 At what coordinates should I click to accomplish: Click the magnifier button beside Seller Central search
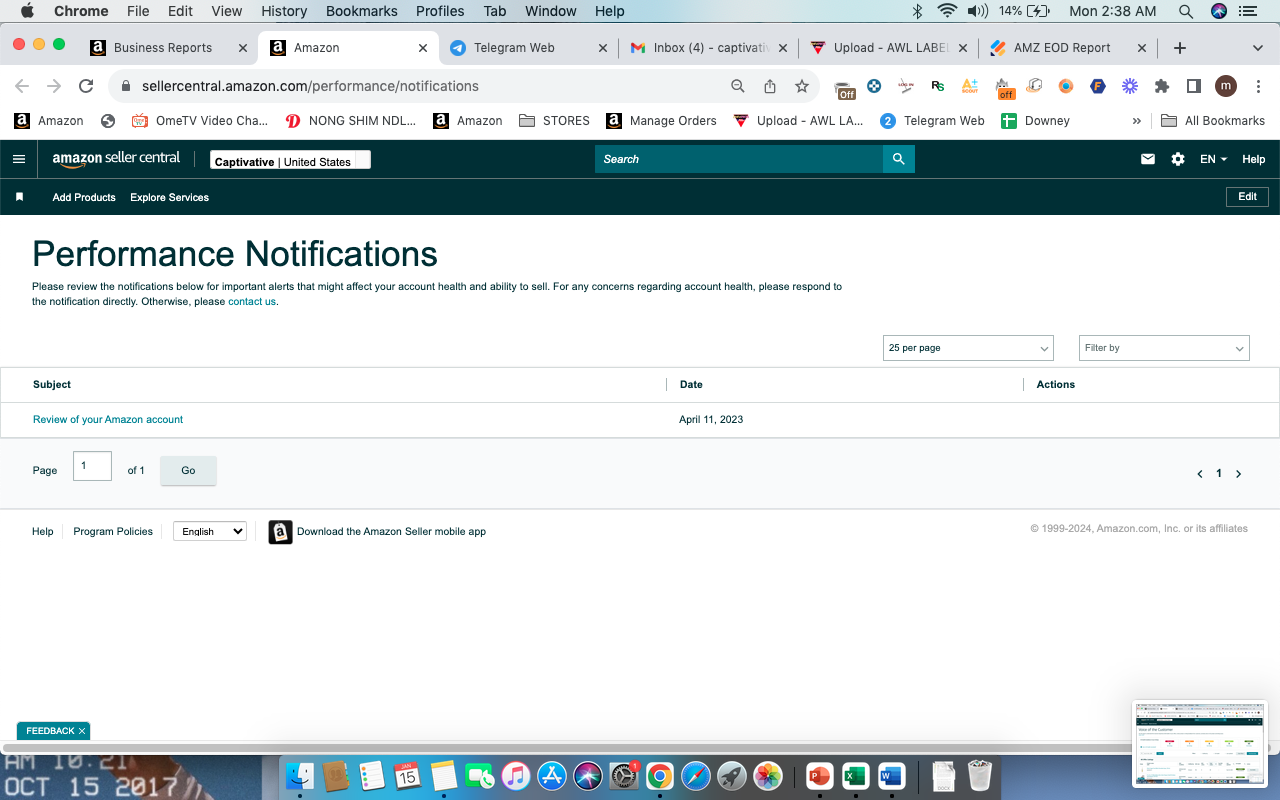pyautogui.click(x=899, y=159)
